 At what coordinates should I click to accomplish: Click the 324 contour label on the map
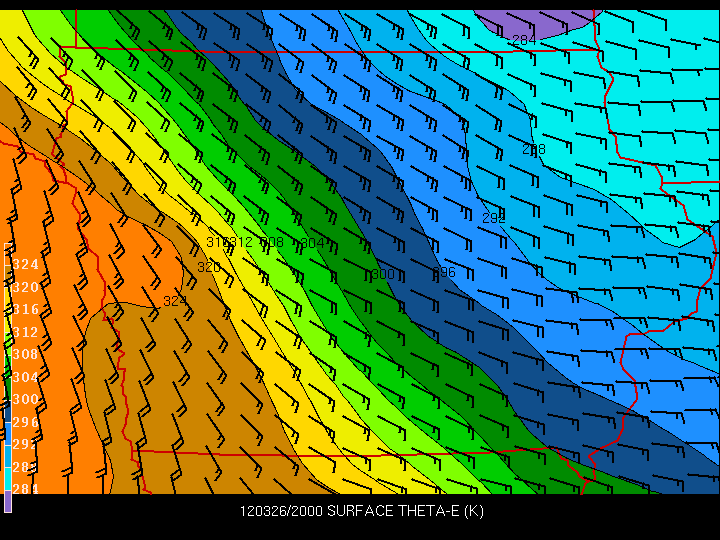(x=175, y=301)
